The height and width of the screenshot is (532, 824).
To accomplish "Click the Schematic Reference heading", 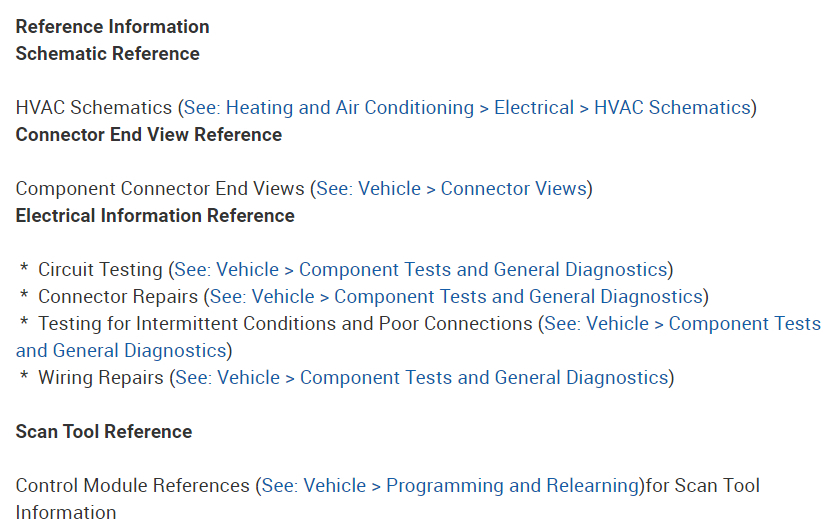I will [107, 53].
